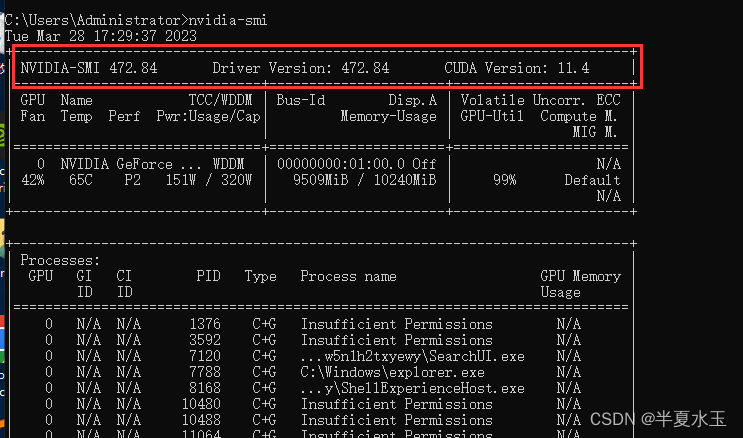Click the NVIDIA-SMI 472.84 version text
743x438 pixels.
coord(89,68)
